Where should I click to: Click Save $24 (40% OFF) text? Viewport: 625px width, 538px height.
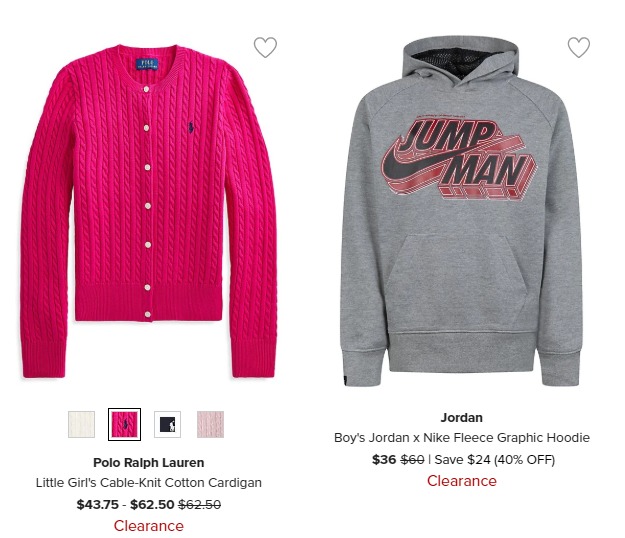tap(495, 460)
